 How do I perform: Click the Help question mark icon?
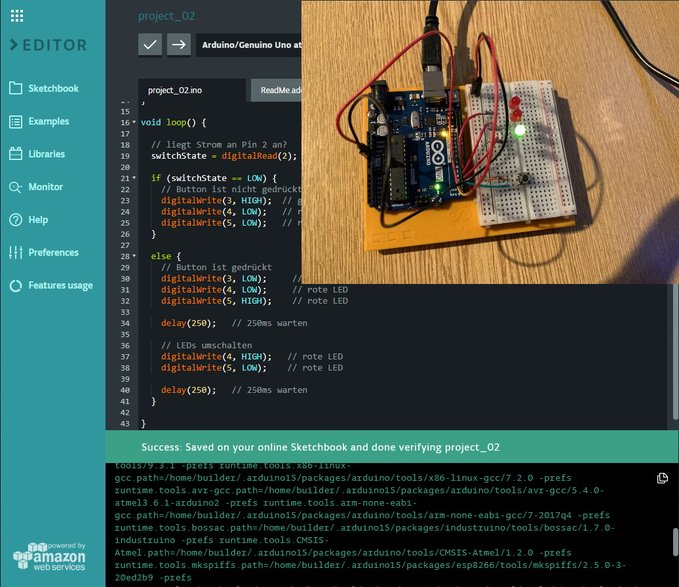[x=16, y=220]
